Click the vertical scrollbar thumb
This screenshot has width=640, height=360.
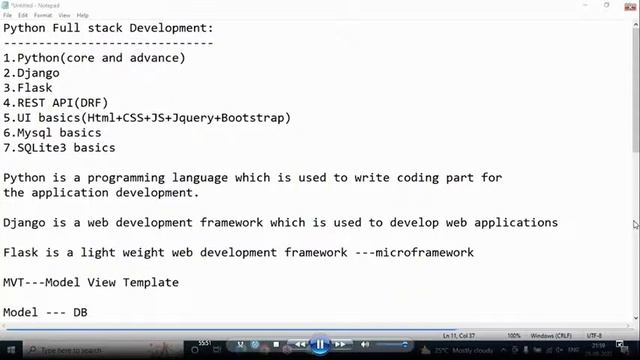636,91
